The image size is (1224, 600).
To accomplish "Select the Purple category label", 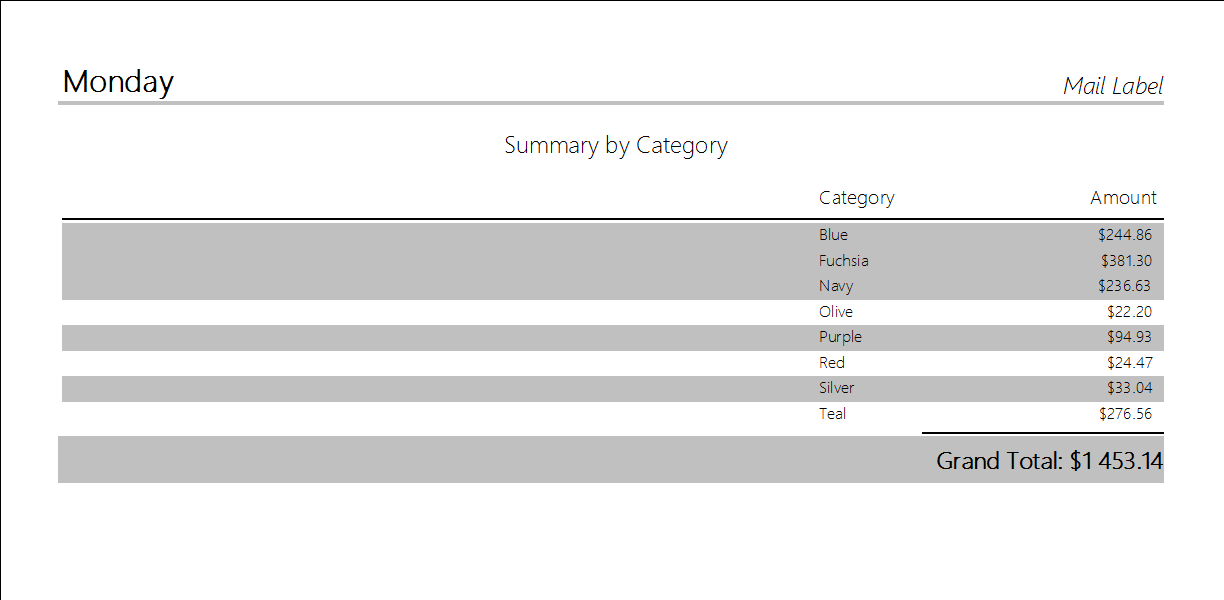I will coord(840,337).
